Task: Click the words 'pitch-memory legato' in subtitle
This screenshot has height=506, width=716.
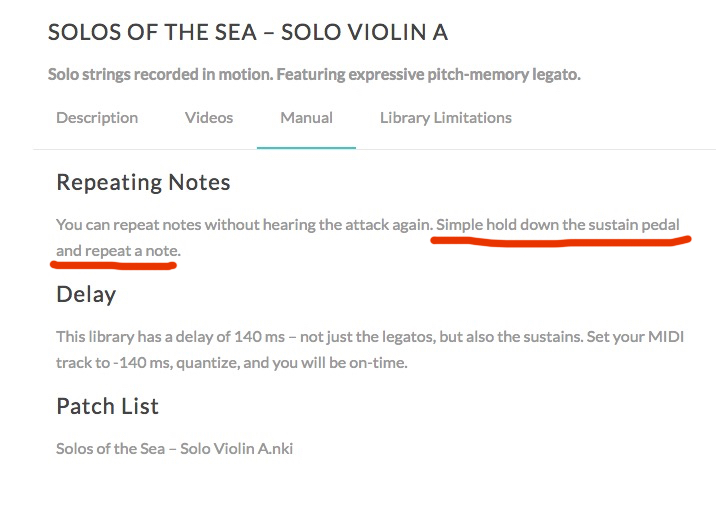Action: (505, 75)
